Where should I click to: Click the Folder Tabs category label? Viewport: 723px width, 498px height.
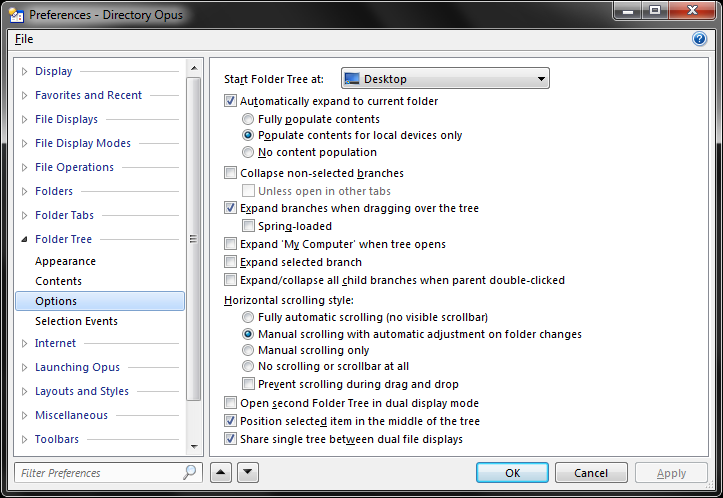click(x=65, y=215)
